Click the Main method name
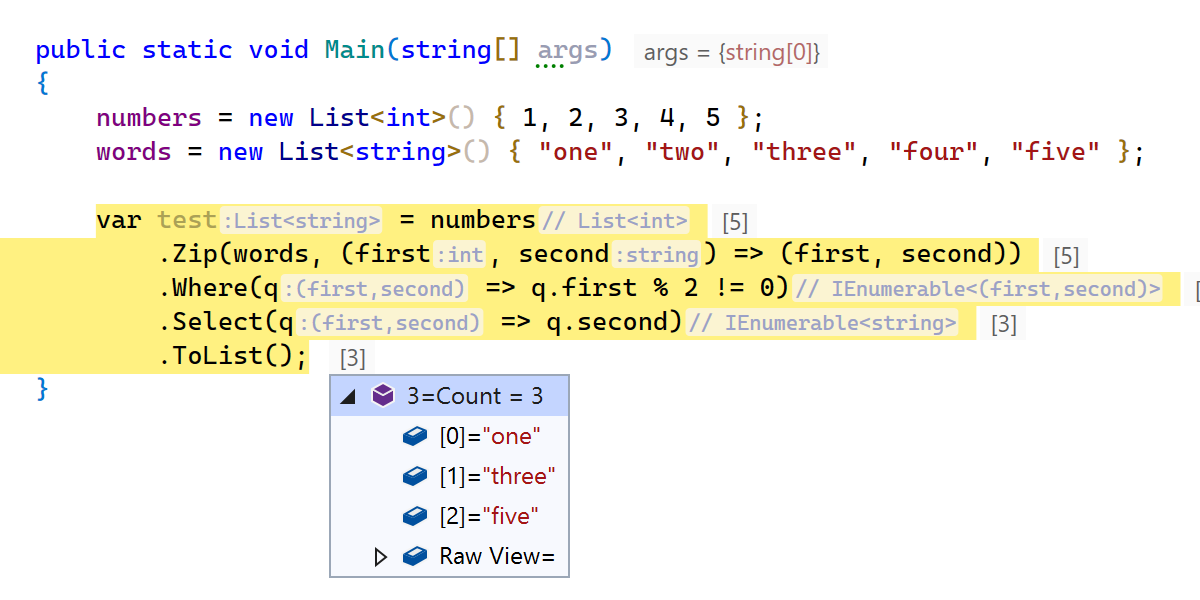Image resolution: width=1200 pixels, height=600 pixels. tap(355, 50)
